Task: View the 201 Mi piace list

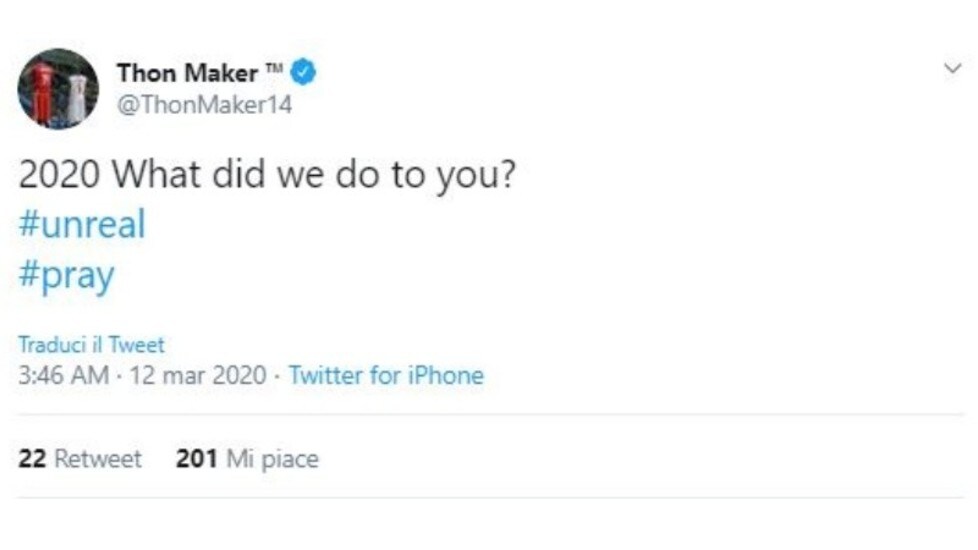Action: 247,459
